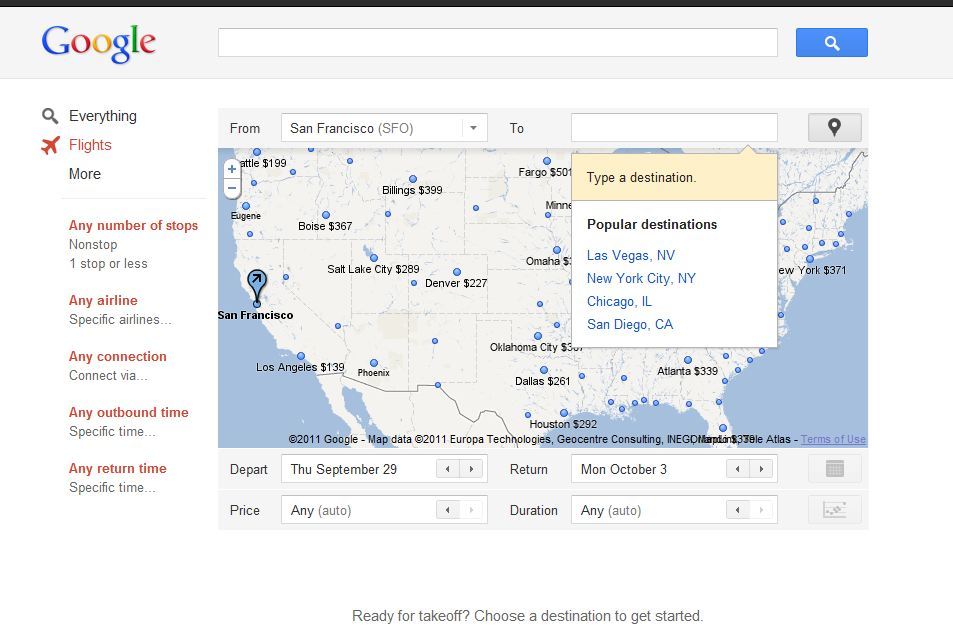953x638 pixels.
Task: Step the depart date back one day
Action: 448,469
